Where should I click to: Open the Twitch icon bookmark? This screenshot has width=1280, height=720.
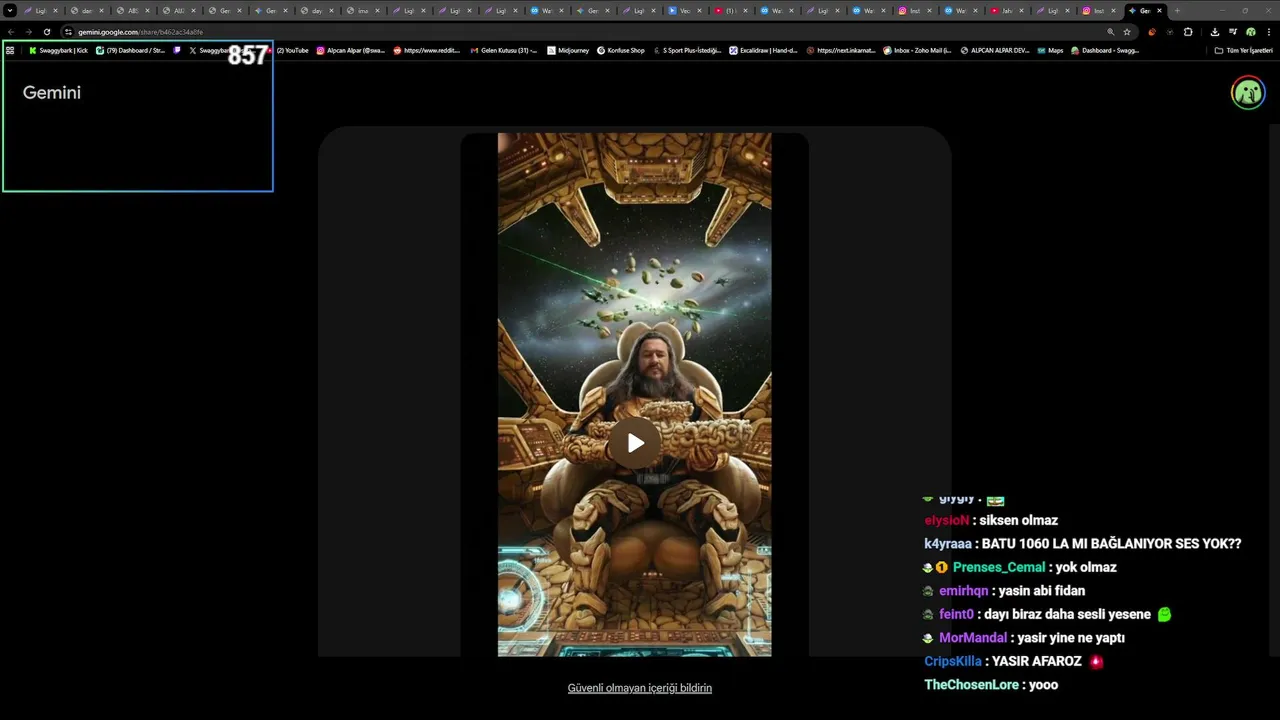click(x=177, y=50)
